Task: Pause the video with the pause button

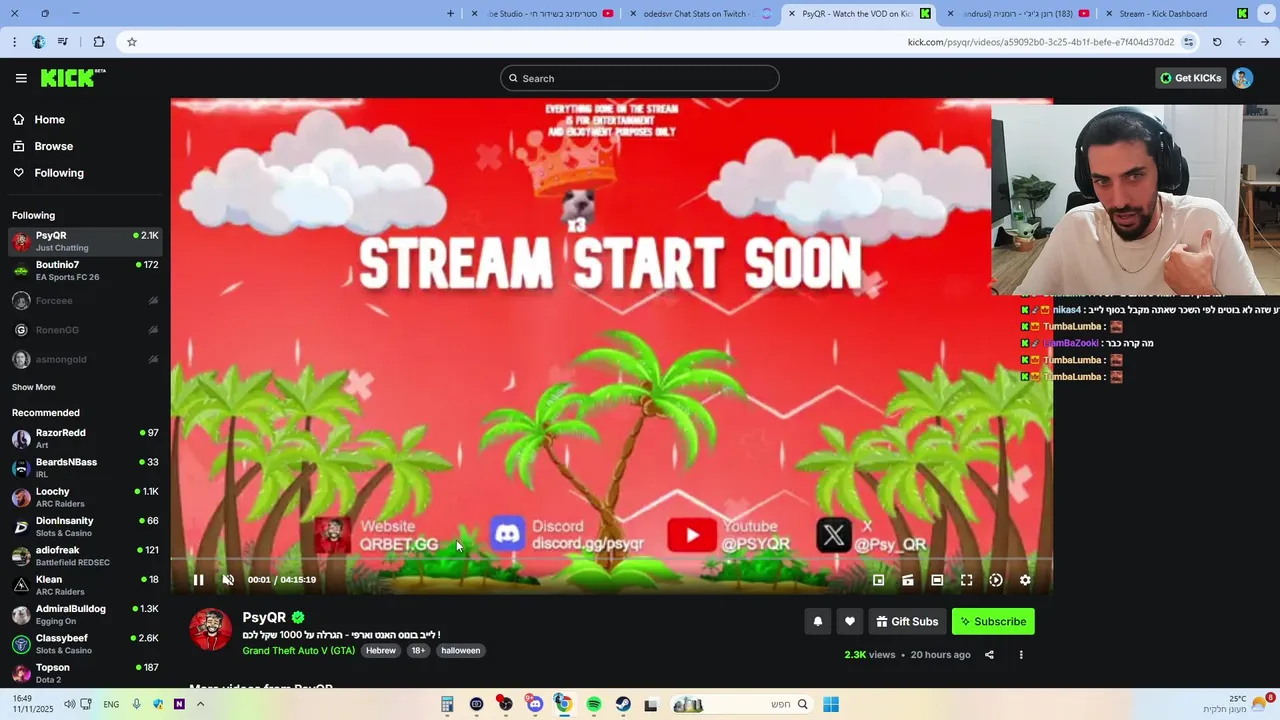Action: [198, 580]
